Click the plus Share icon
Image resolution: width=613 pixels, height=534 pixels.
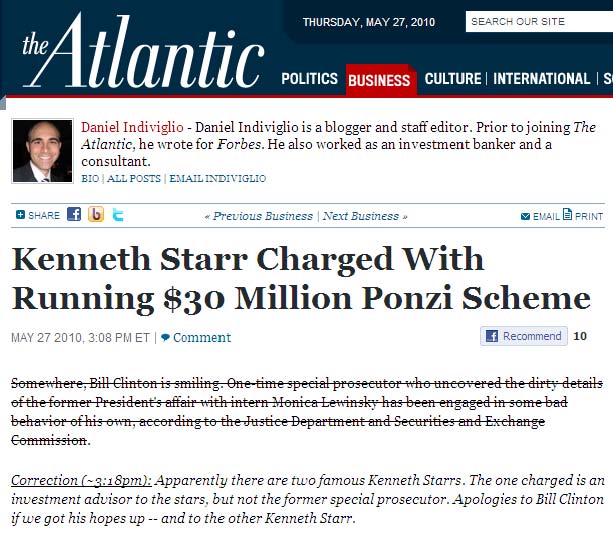[x=20, y=215]
